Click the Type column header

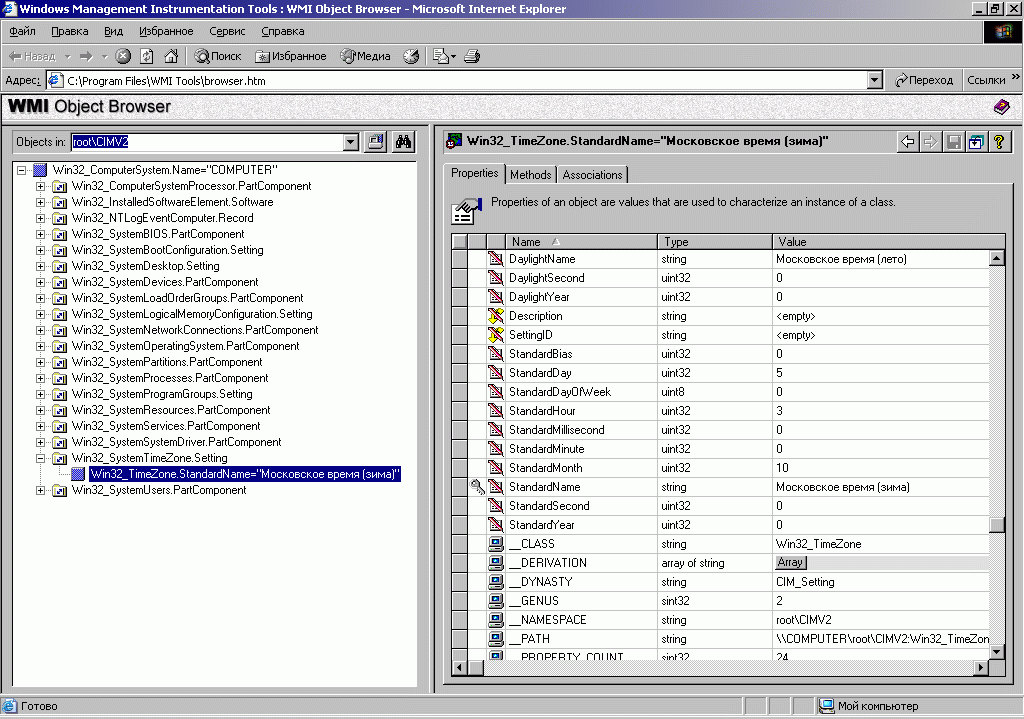tap(715, 242)
